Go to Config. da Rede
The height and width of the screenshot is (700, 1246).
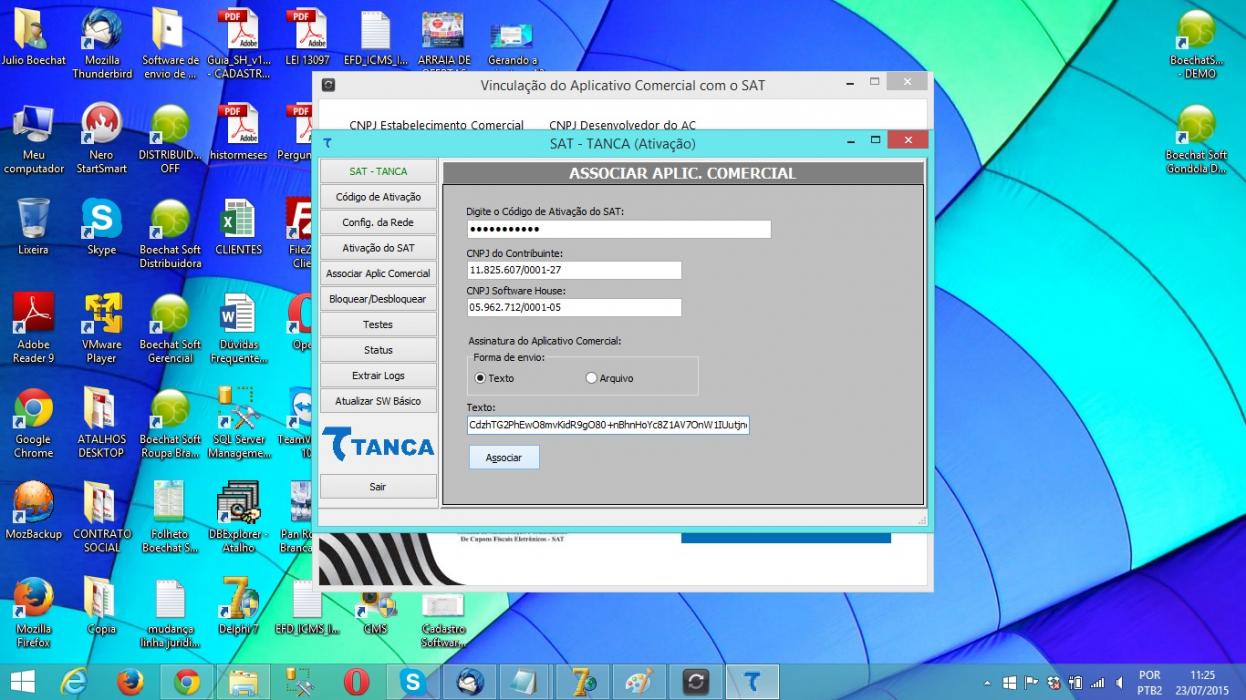pos(378,222)
